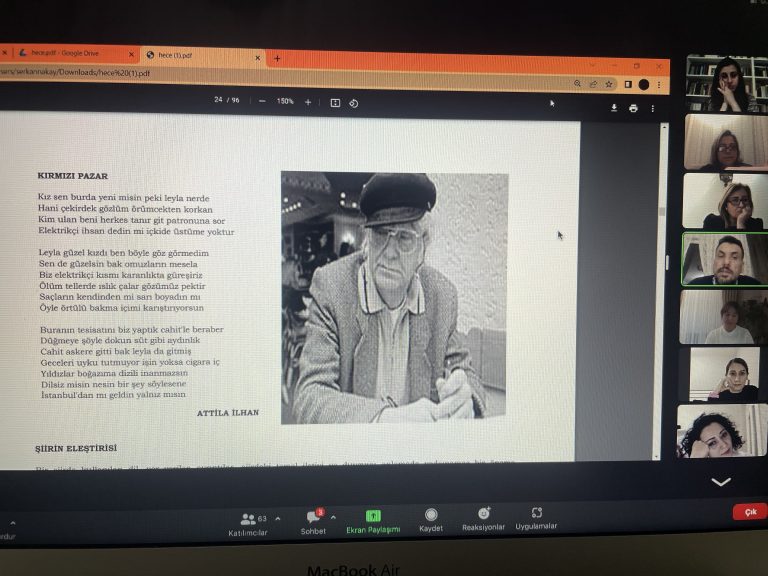Download the PDF file

click(614, 108)
